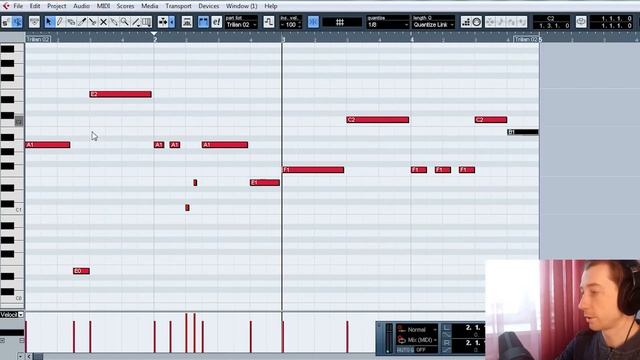Select the Glue tool
640x360 pixels.
pyautogui.click(x=114, y=22)
